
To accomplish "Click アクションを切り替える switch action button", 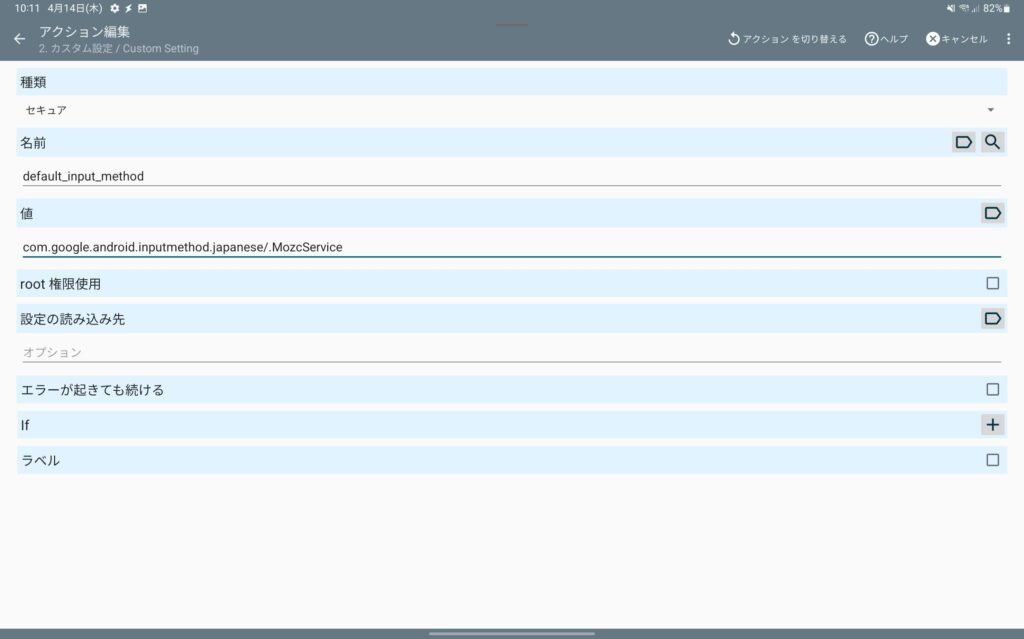I will [x=787, y=39].
